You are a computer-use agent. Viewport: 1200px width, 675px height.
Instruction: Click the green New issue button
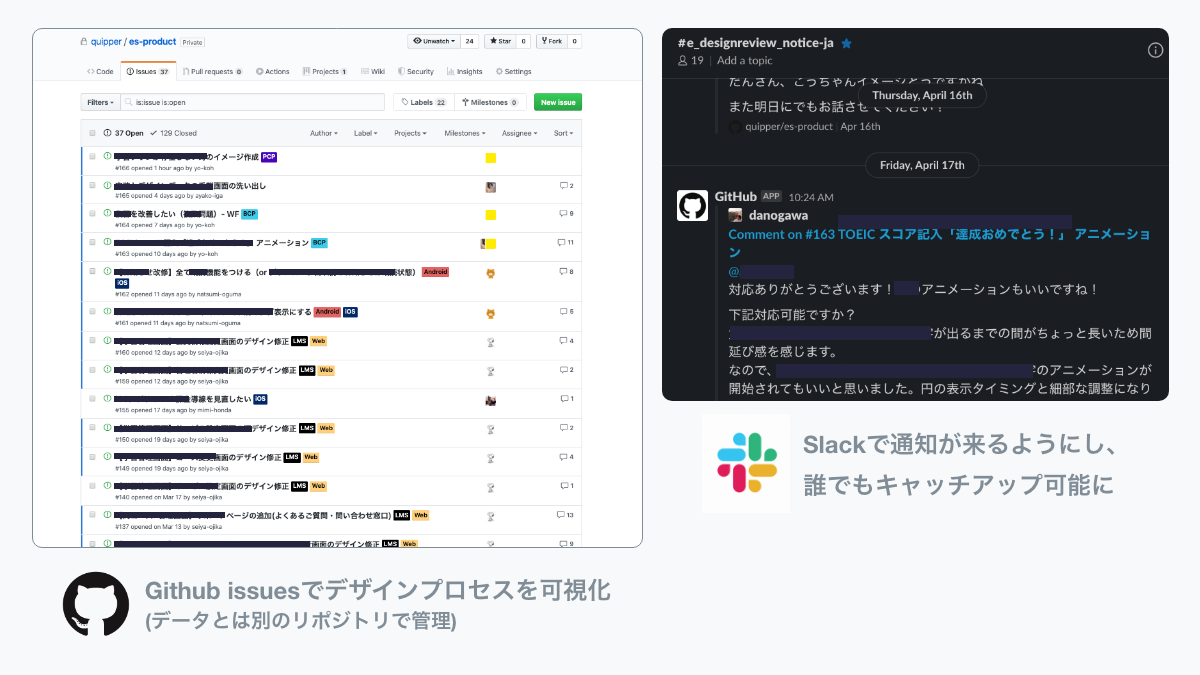(558, 102)
